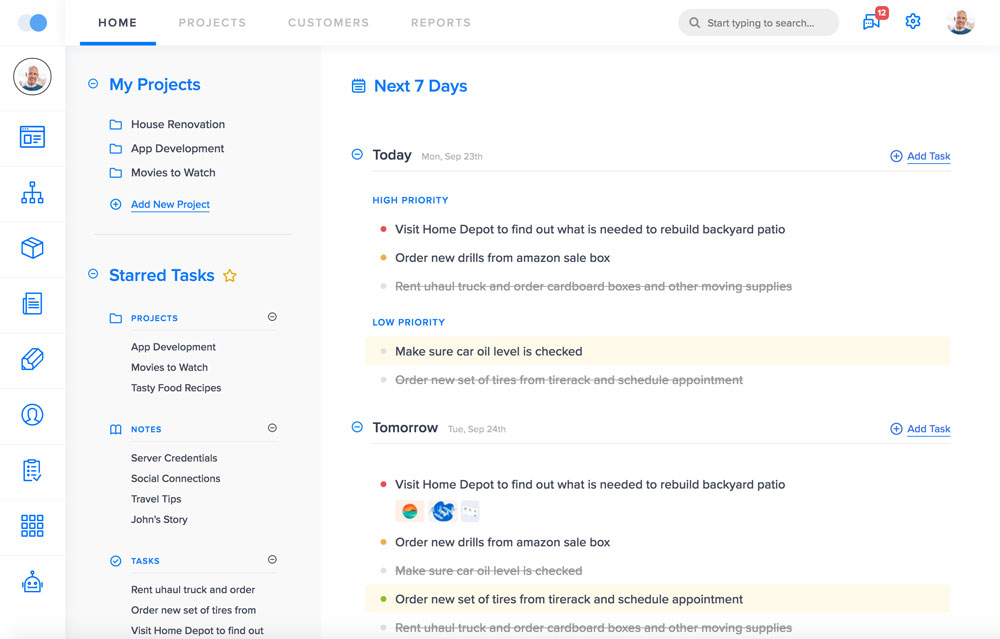Toggle the blue switch in top-left corner
Image resolution: width=1000 pixels, height=639 pixels.
point(32,22)
